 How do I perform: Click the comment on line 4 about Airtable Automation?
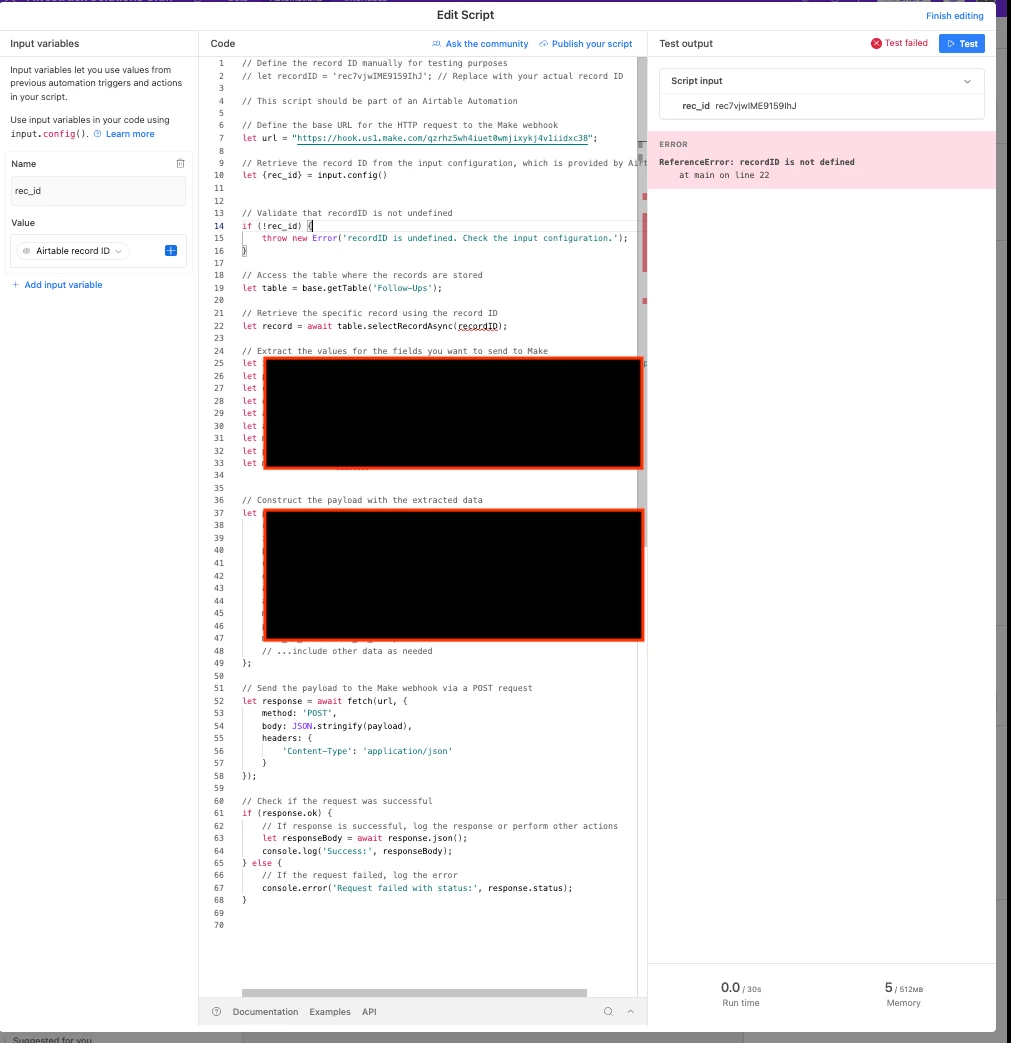click(x=380, y=101)
